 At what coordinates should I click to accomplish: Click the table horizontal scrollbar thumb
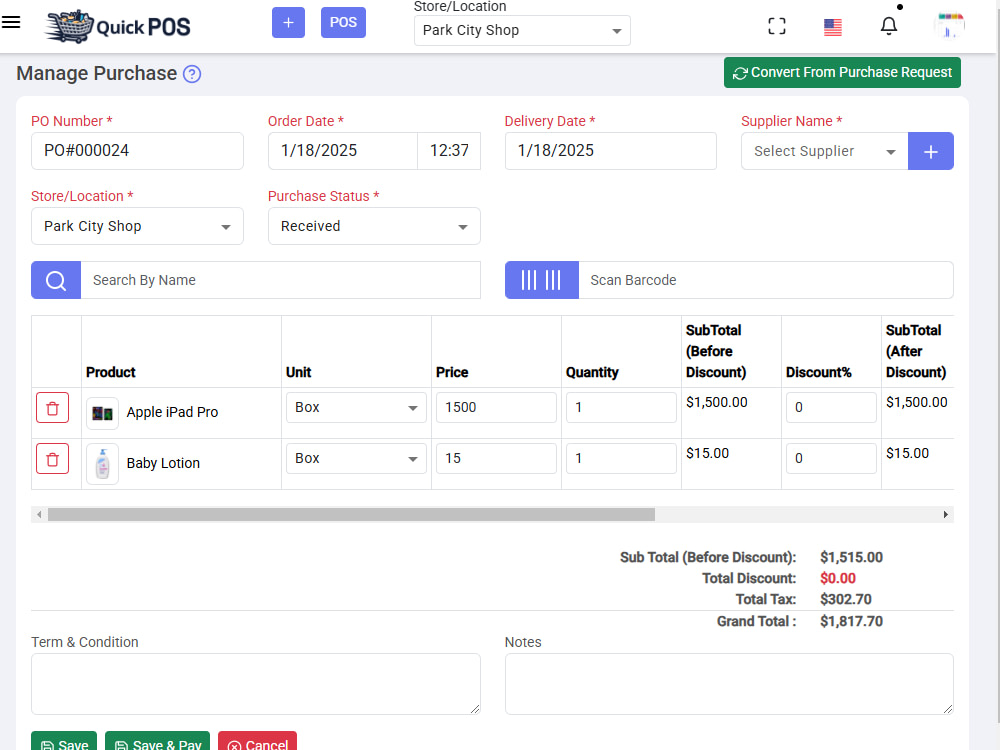(x=351, y=515)
